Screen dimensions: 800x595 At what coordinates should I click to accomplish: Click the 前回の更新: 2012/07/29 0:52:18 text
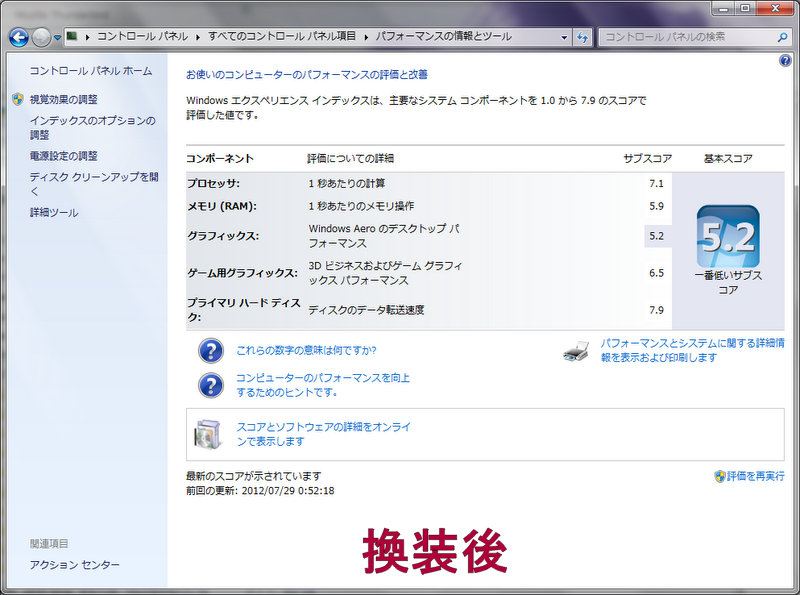click(260, 491)
